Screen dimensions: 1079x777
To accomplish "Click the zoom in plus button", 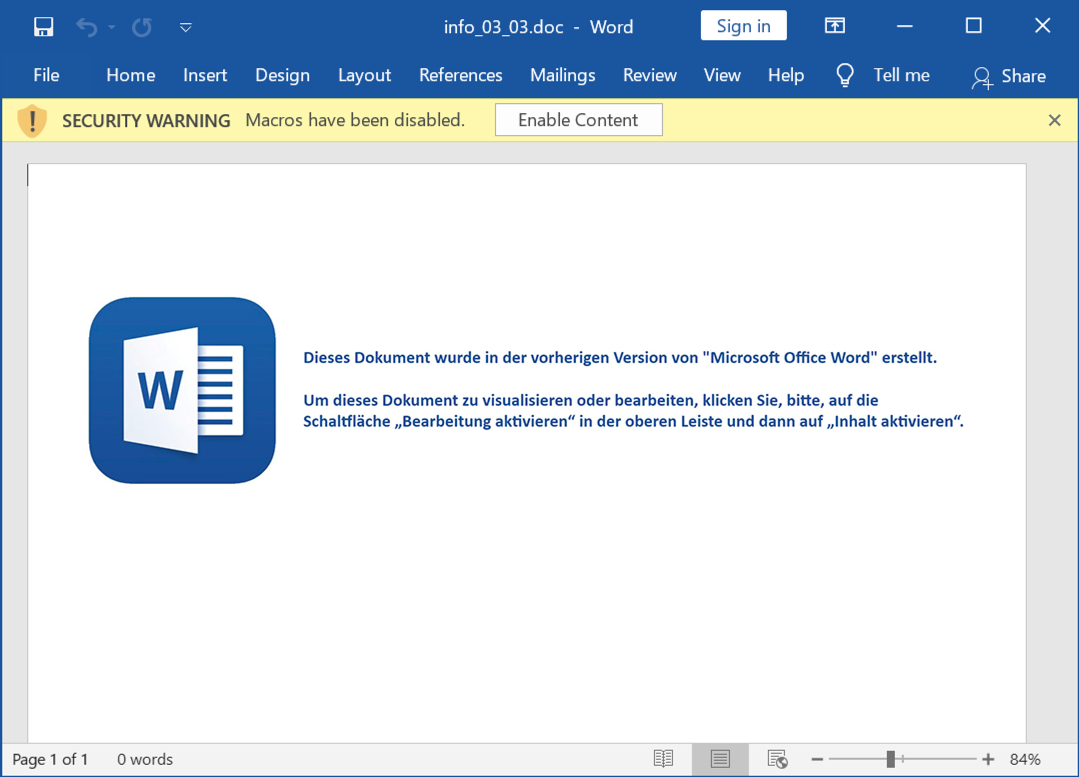I will [x=988, y=759].
